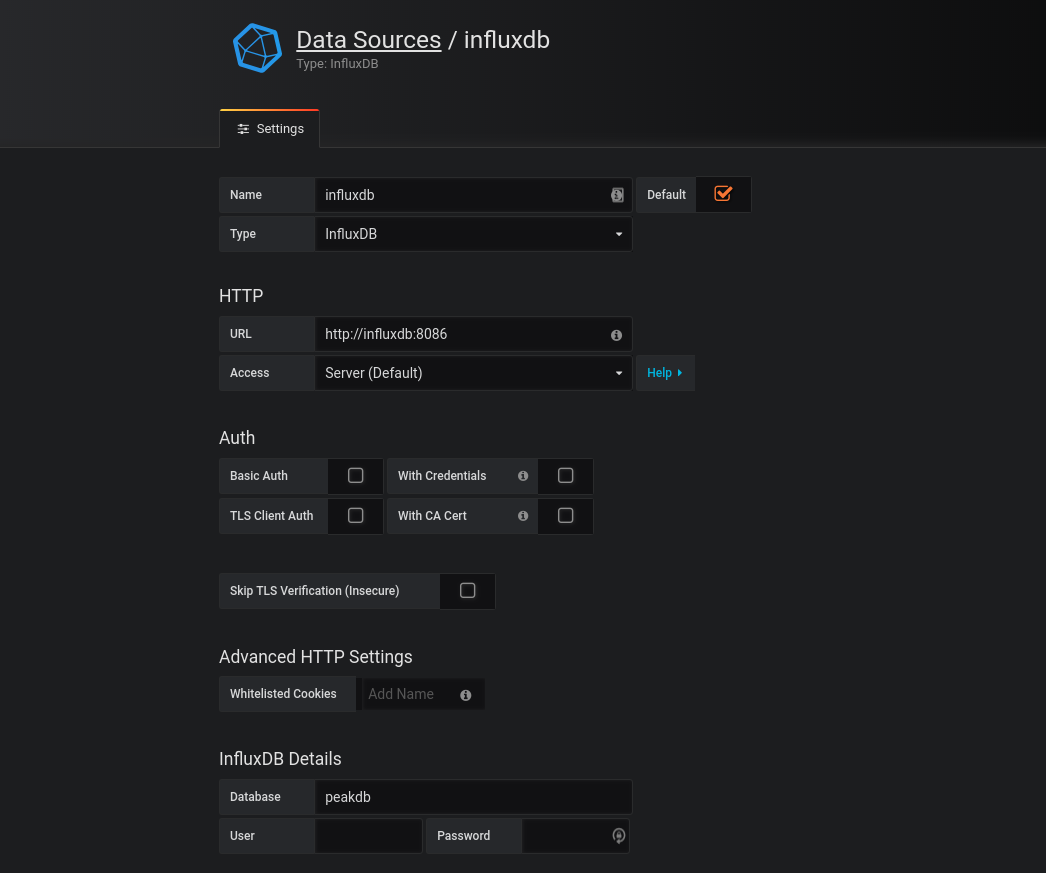Click the 'Type: InfluxDB' subtitle text
The width and height of the screenshot is (1046, 873).
click(x=337, y=64)
